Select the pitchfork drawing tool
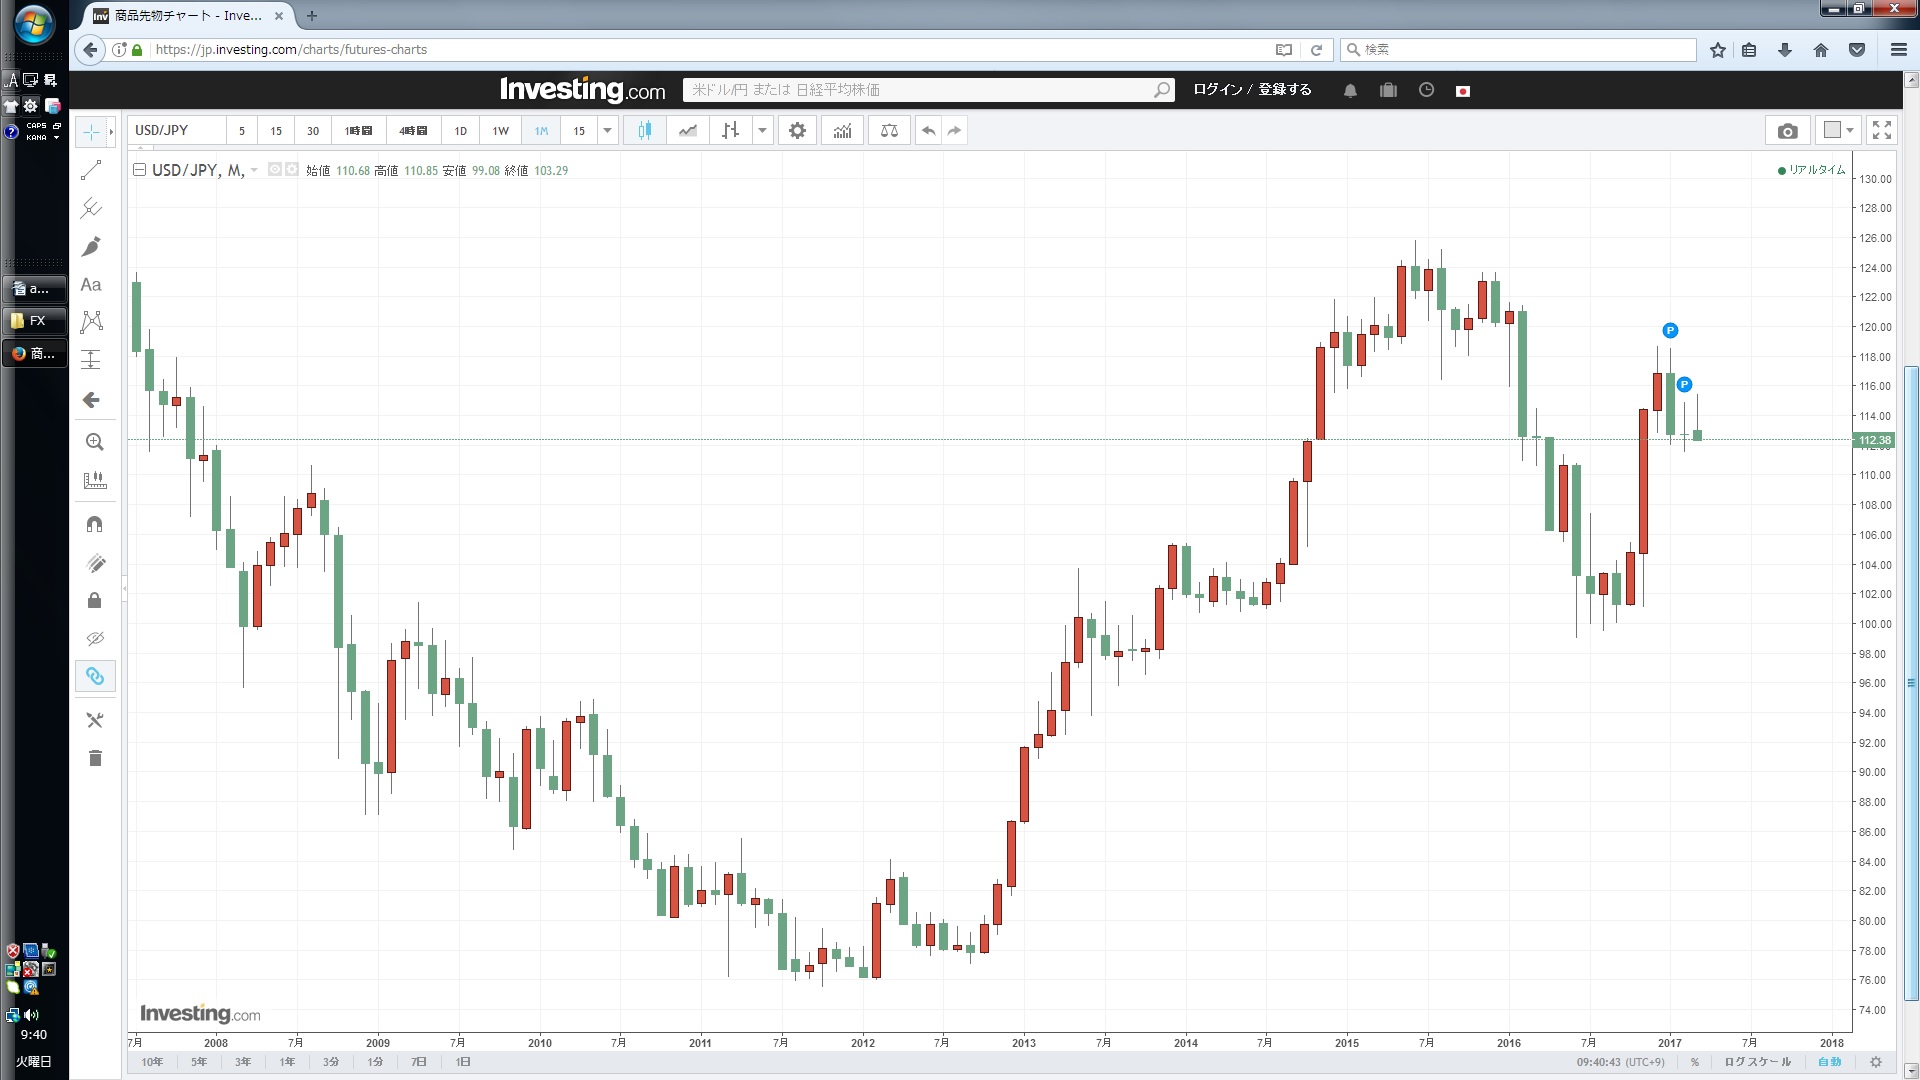The image size is (1920, 1080). [91, 208]
